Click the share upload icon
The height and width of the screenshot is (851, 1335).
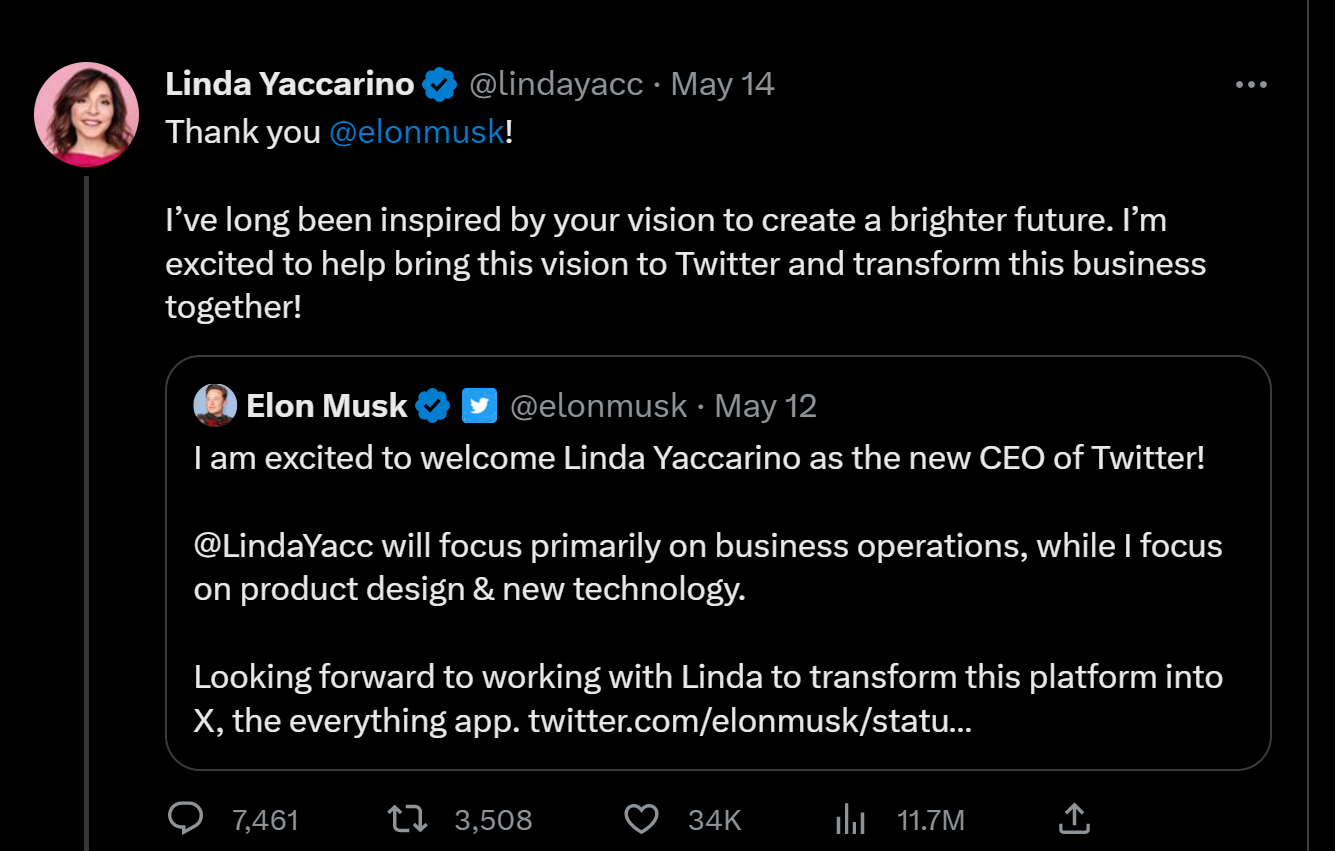point(1073,819)
